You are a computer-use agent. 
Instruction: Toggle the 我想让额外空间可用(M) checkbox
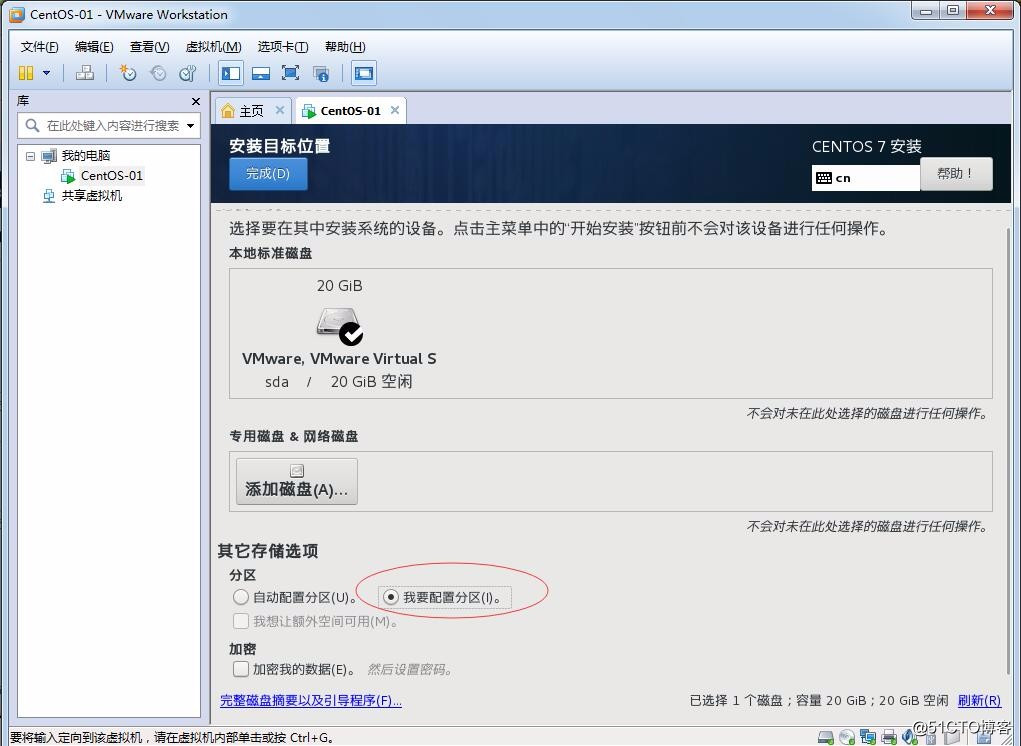pos(241,621)
